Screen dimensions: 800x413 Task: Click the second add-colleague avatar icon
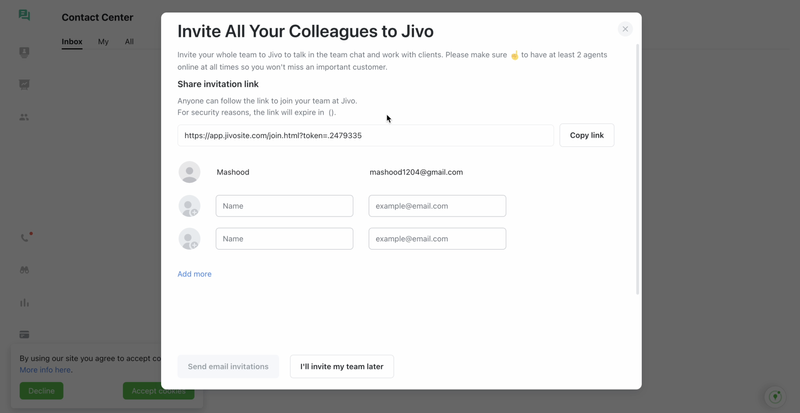click(189, 239)
